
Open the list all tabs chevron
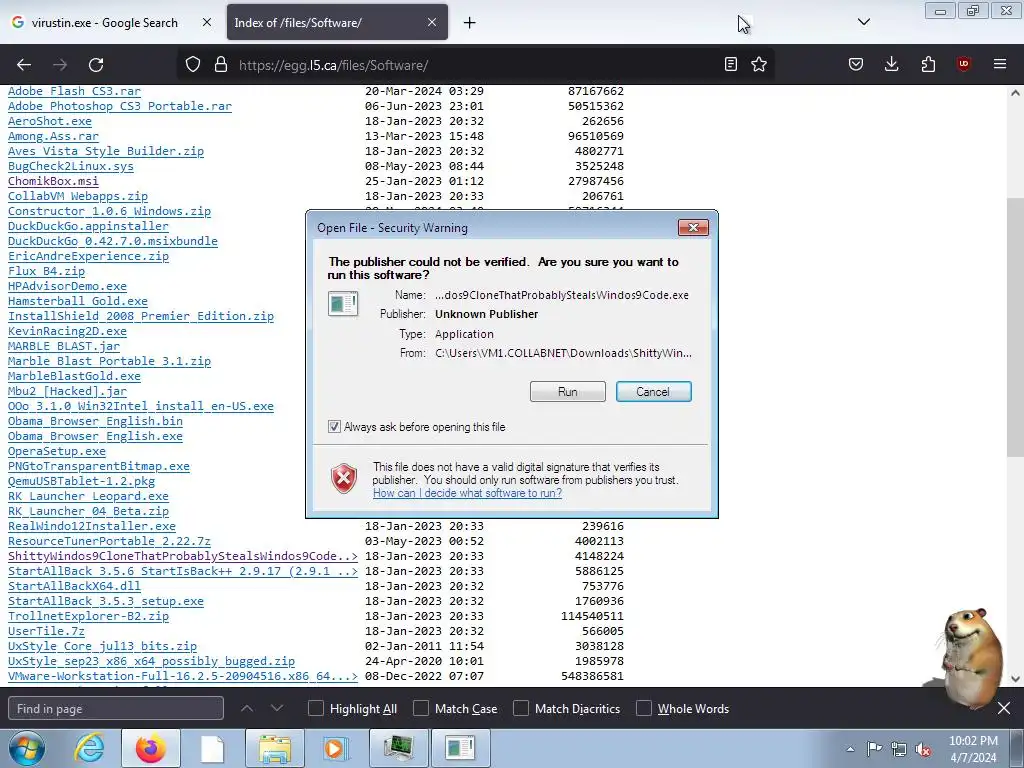tap(863, 22)
